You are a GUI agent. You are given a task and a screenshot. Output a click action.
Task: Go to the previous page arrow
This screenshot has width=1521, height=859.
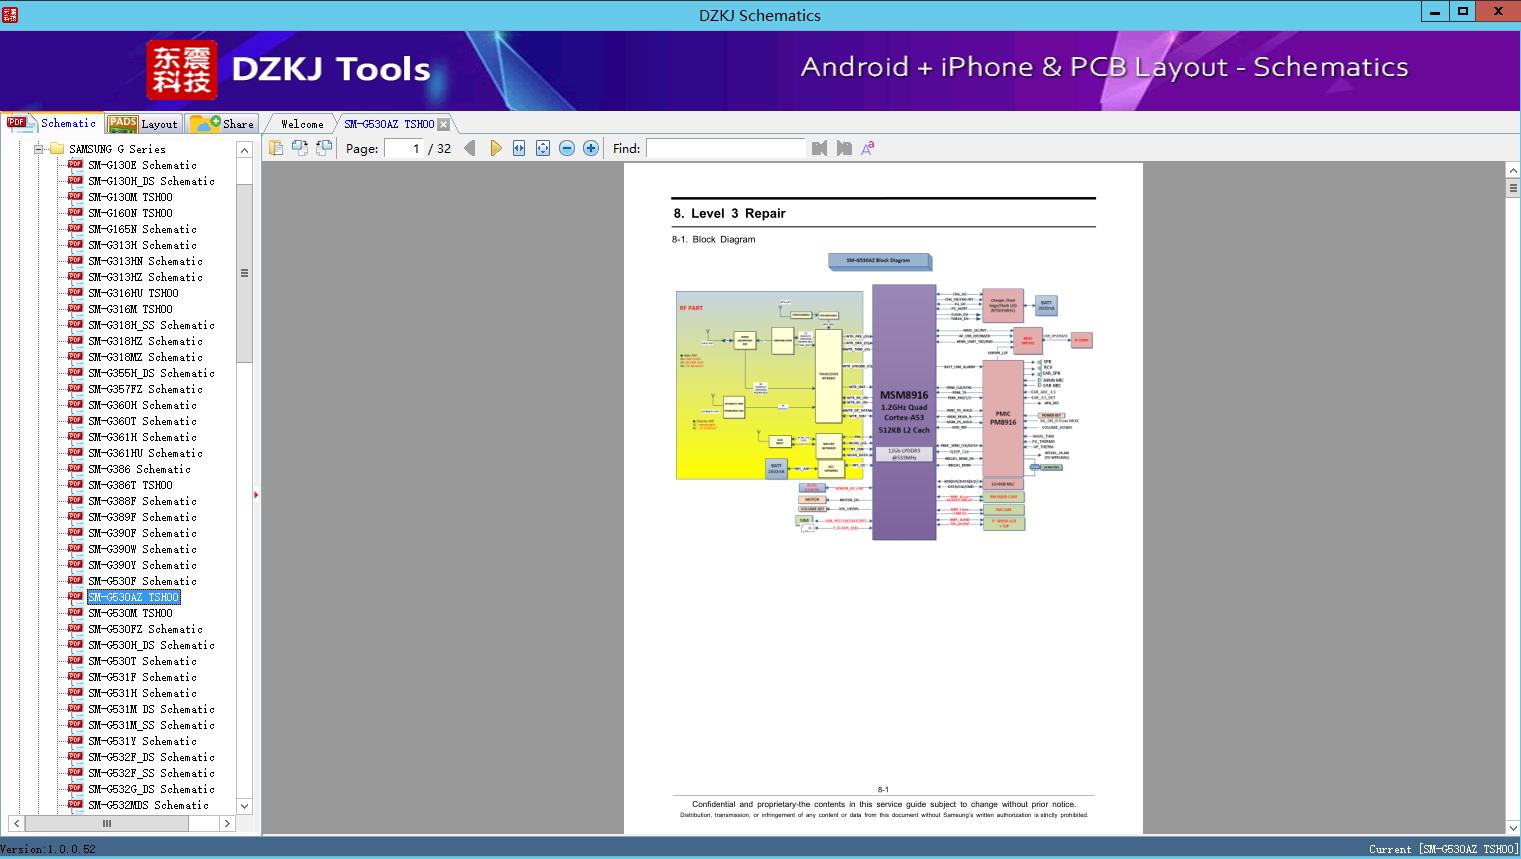(x=470, y=148)
